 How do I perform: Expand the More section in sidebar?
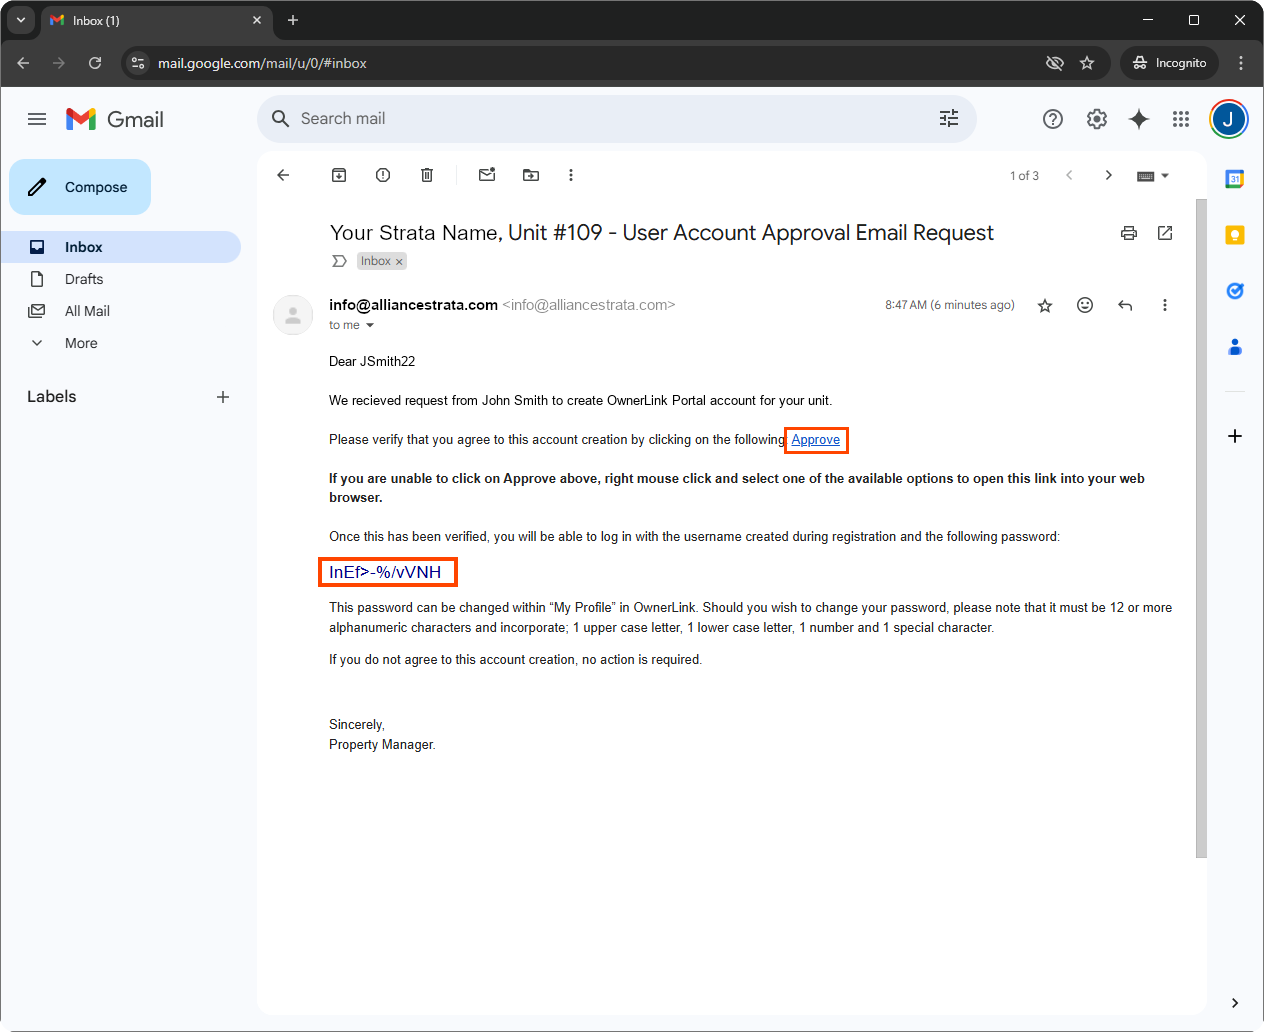pyautogui.click(x=81, y=343)
